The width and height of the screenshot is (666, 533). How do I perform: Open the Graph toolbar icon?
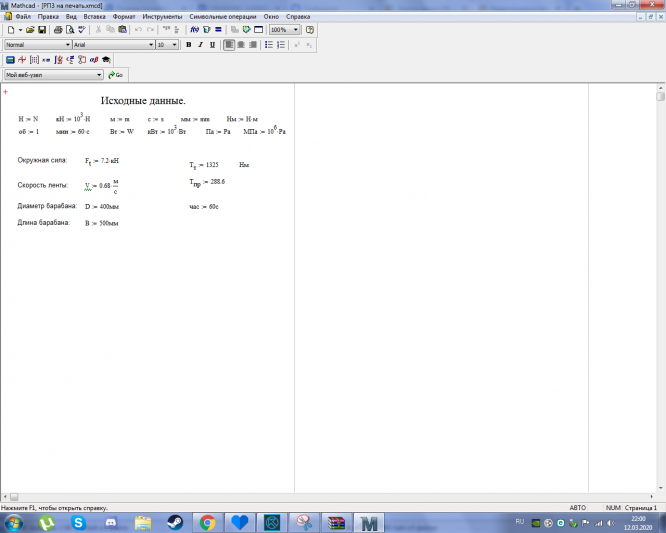pyautogui.click(x=22, y=60)
